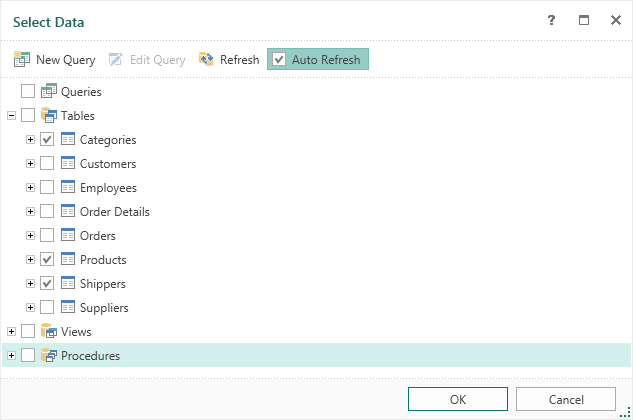Select the Suppliers tree item
The width and height of the screenshot is (633, 420).
tap(104, 308)
